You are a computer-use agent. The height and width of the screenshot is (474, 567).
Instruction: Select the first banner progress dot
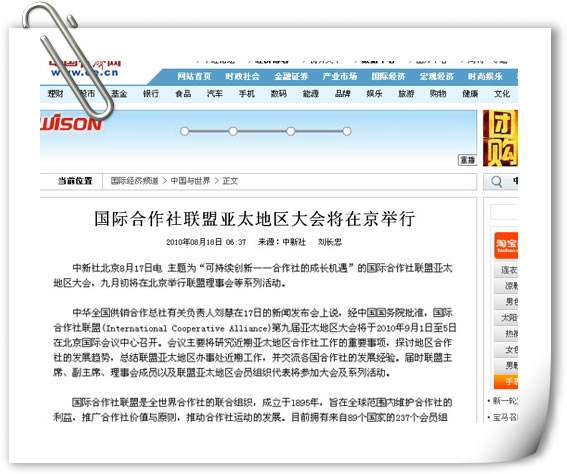click(x=184, y=131)
